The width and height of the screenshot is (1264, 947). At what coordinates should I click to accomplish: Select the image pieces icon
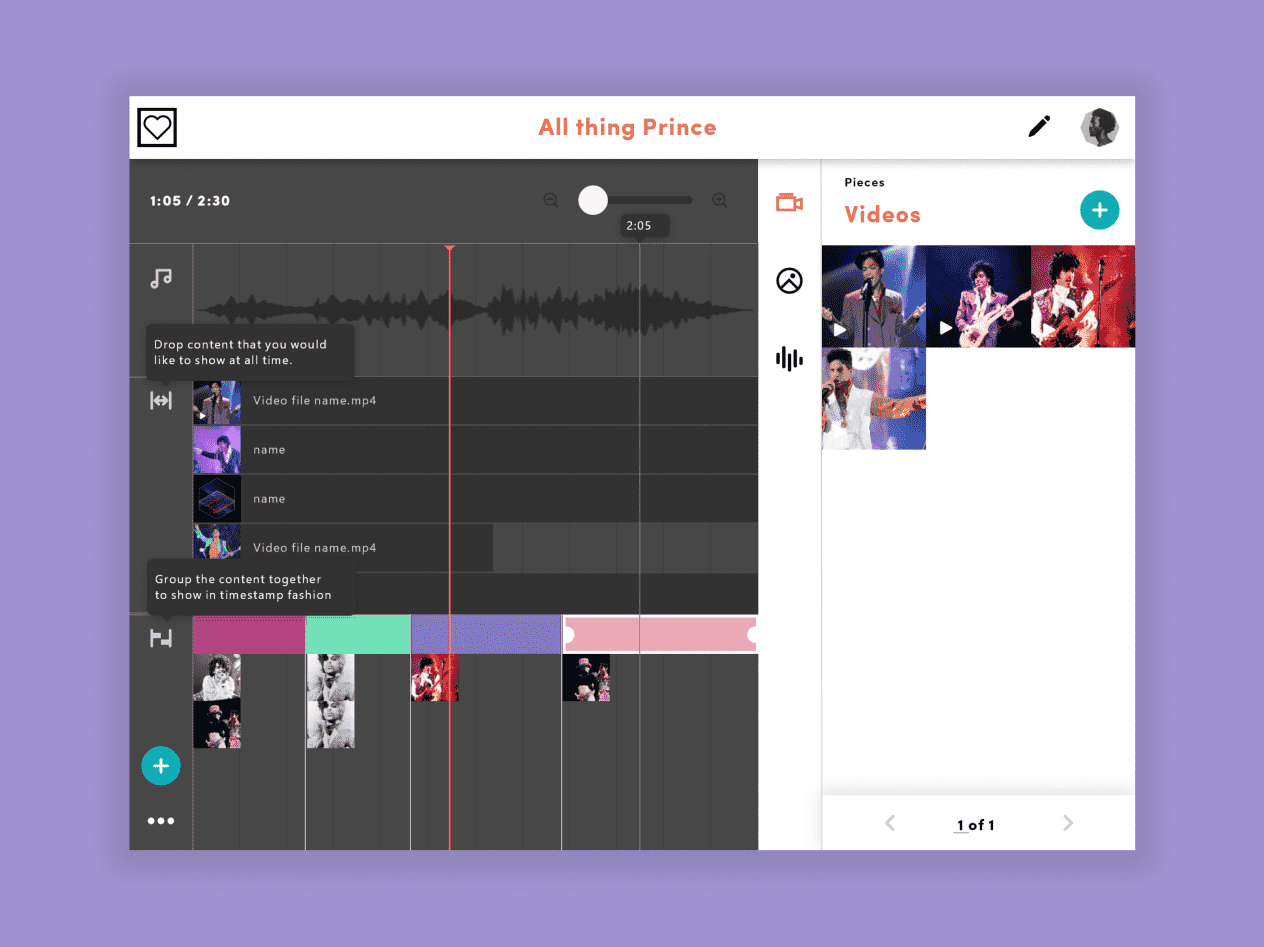click(790, 281)
